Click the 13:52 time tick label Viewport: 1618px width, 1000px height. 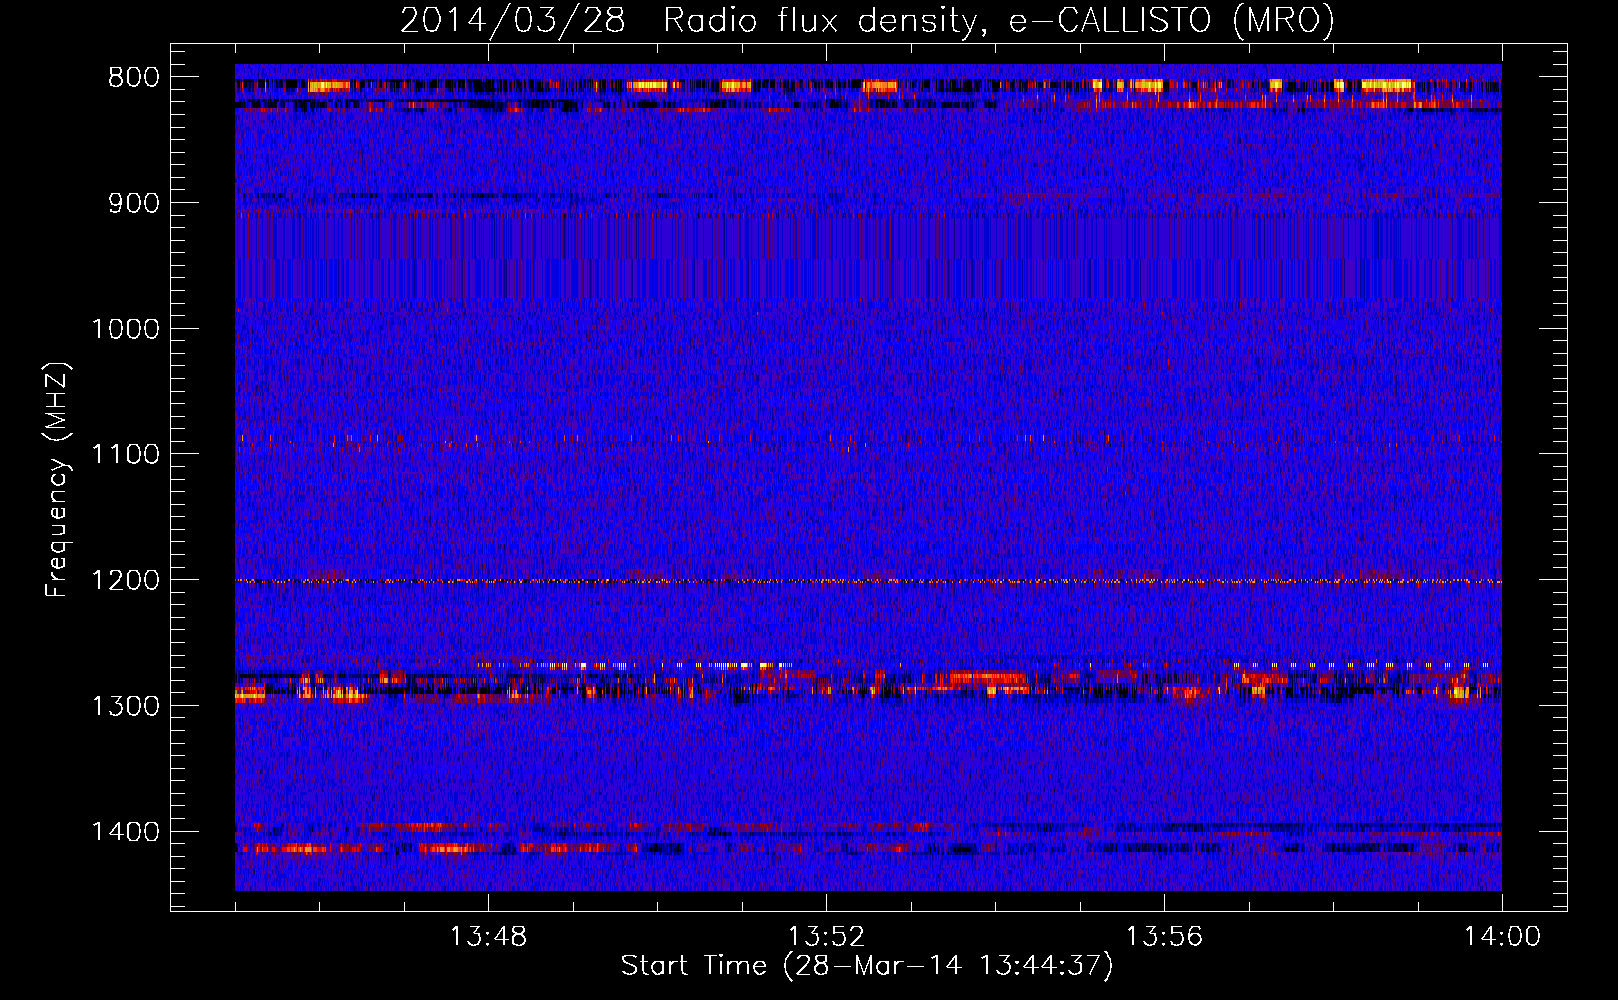[x=826, y=937]
